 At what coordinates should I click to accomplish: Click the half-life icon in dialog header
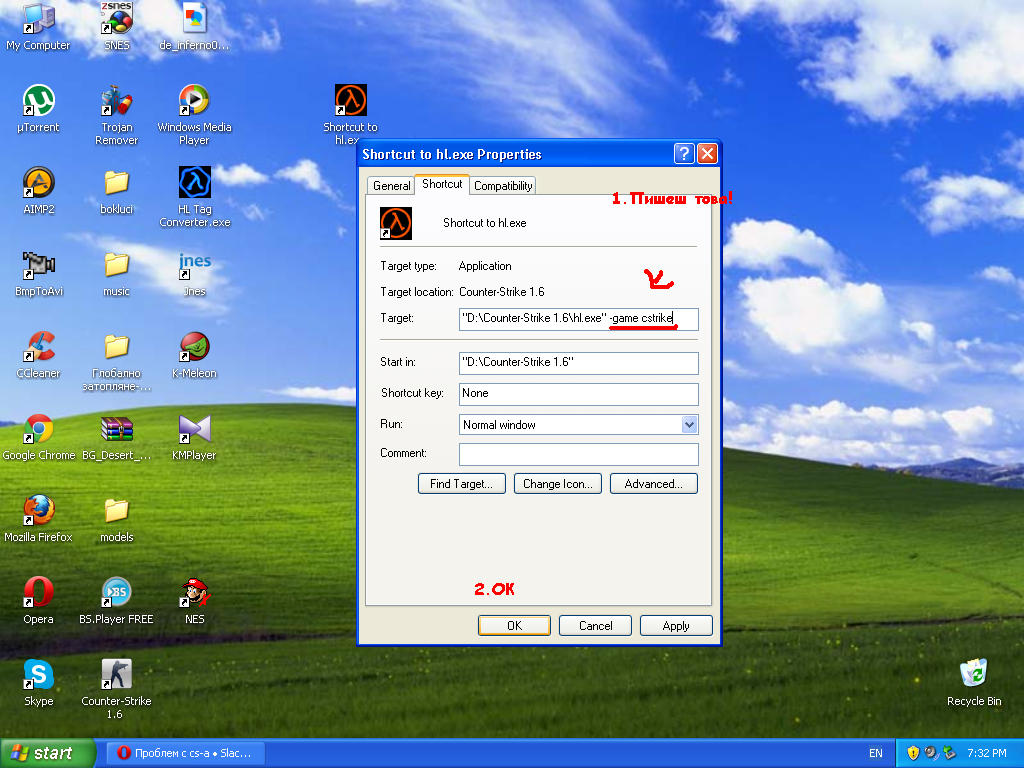coord(396,223)
